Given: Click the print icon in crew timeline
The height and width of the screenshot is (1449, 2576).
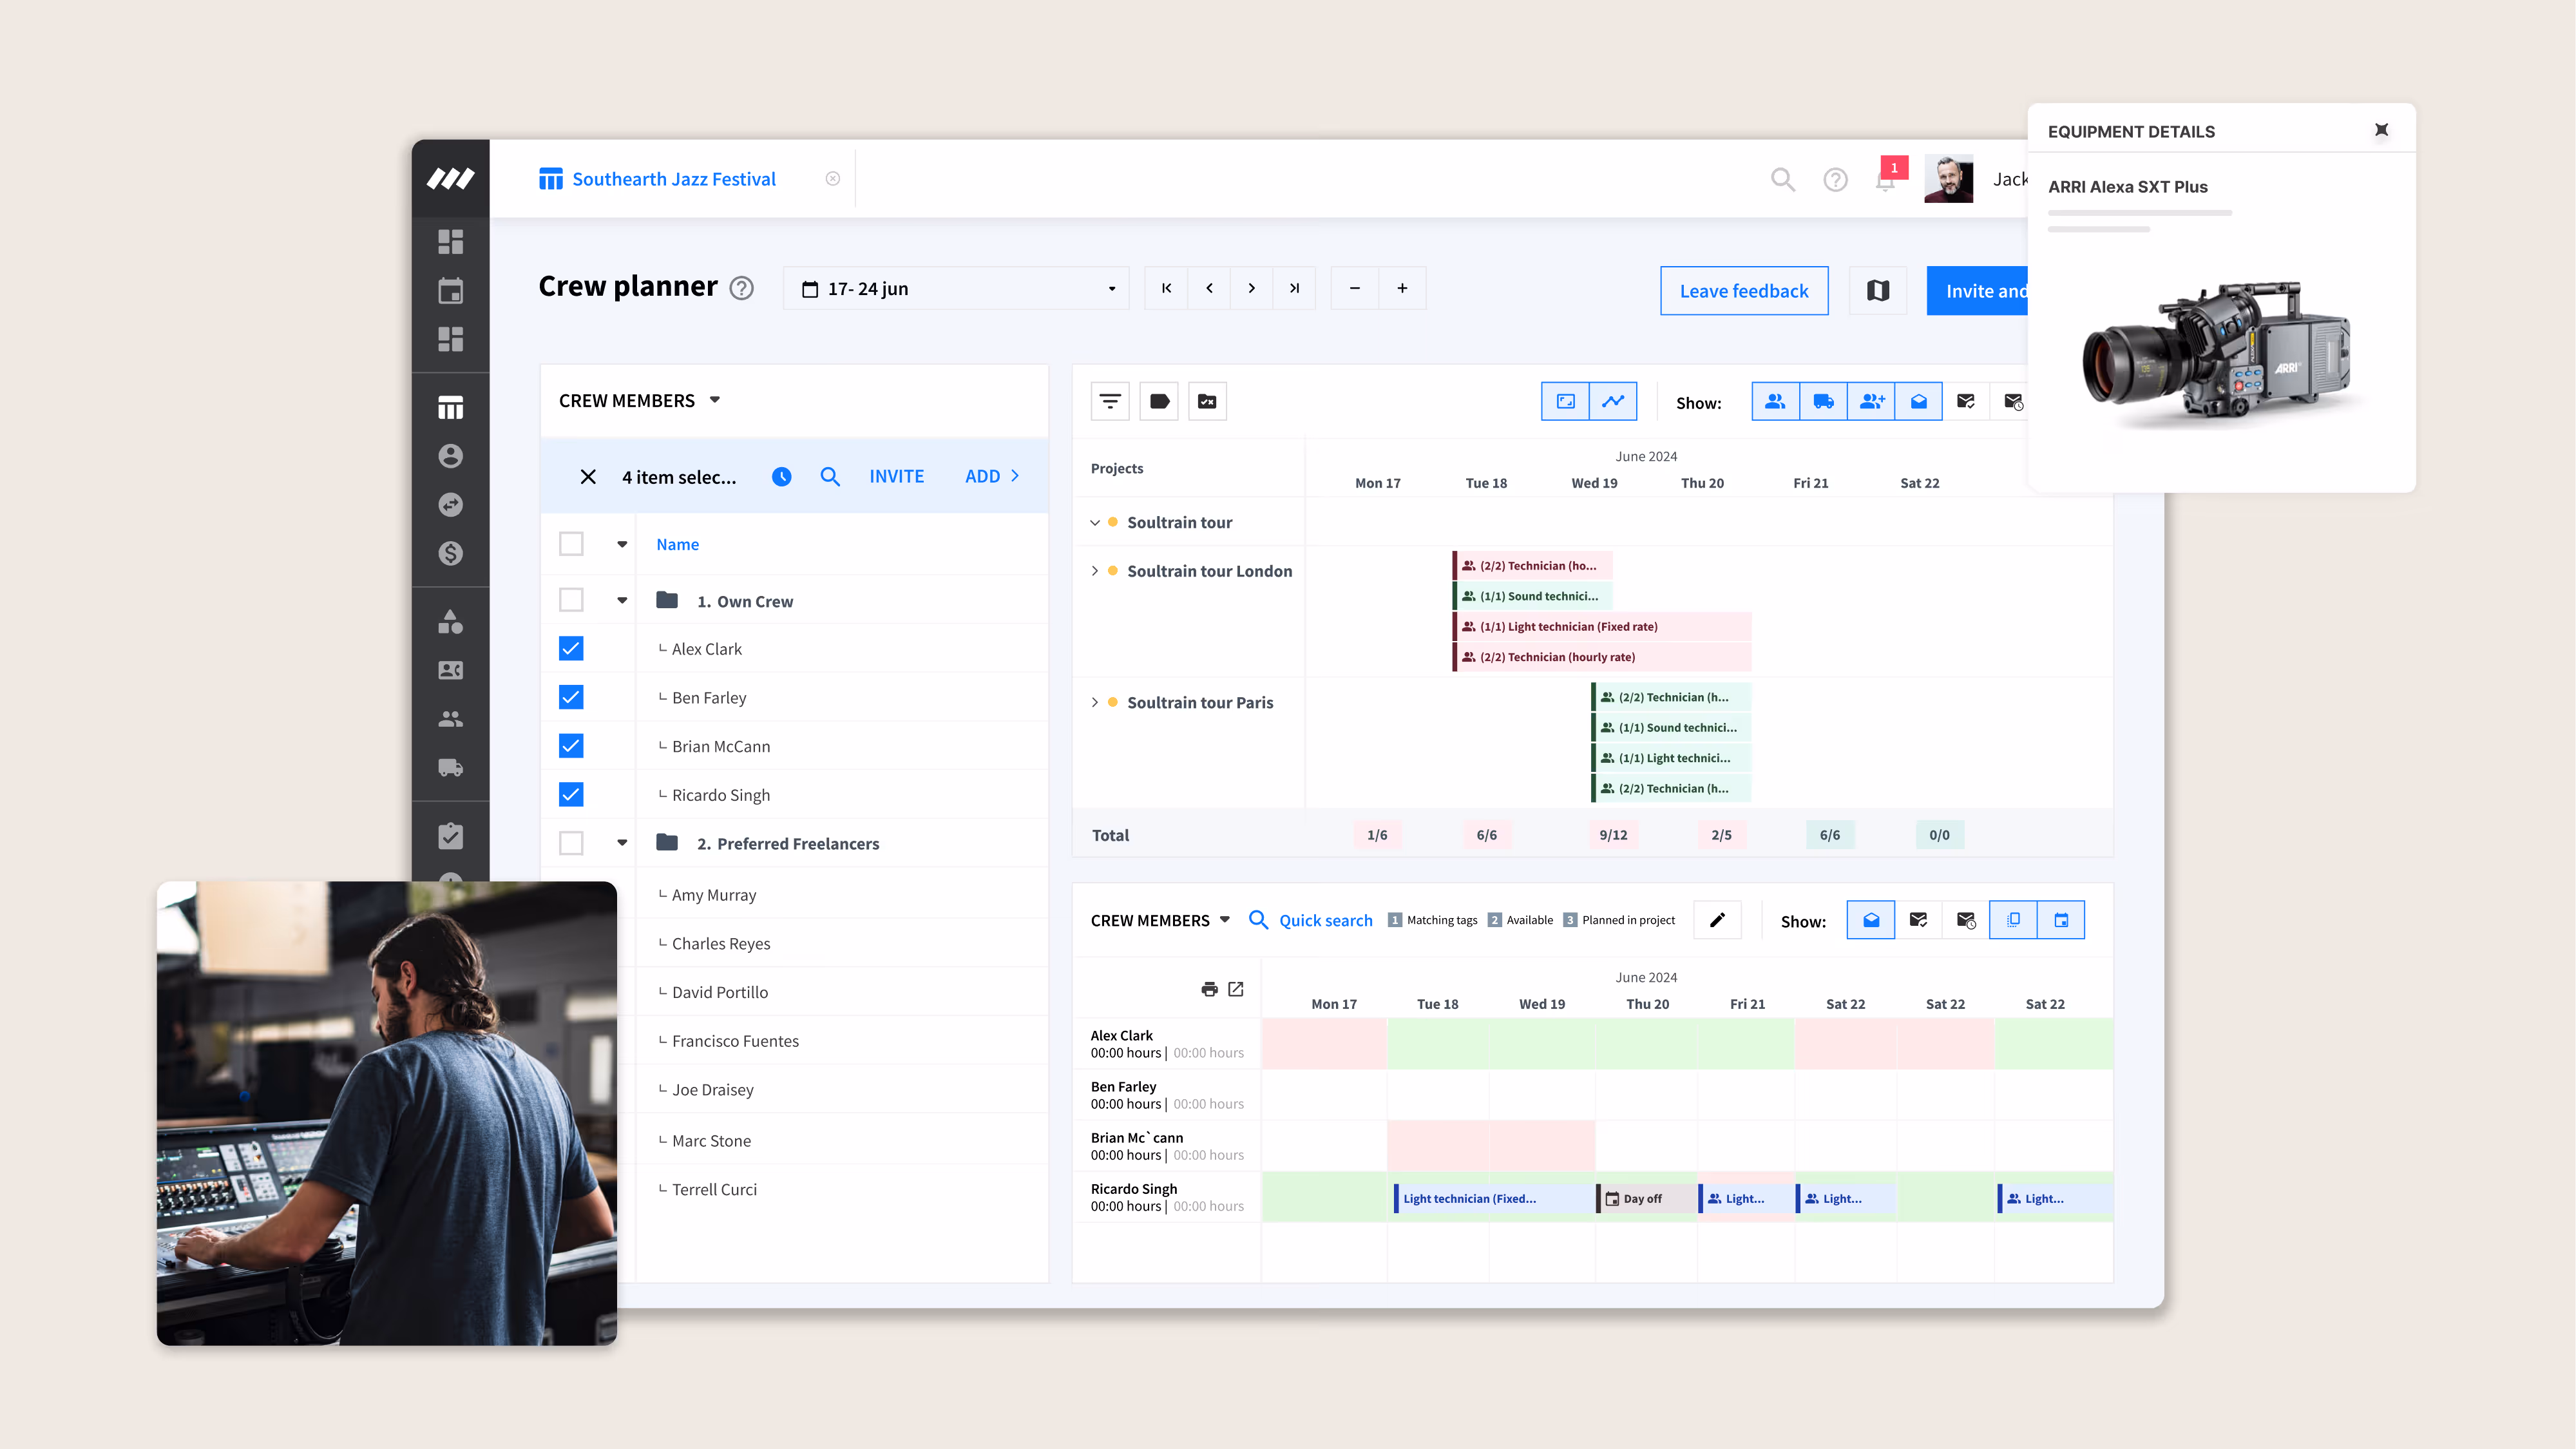Looking at the screenshot, I should (1209, 989).
